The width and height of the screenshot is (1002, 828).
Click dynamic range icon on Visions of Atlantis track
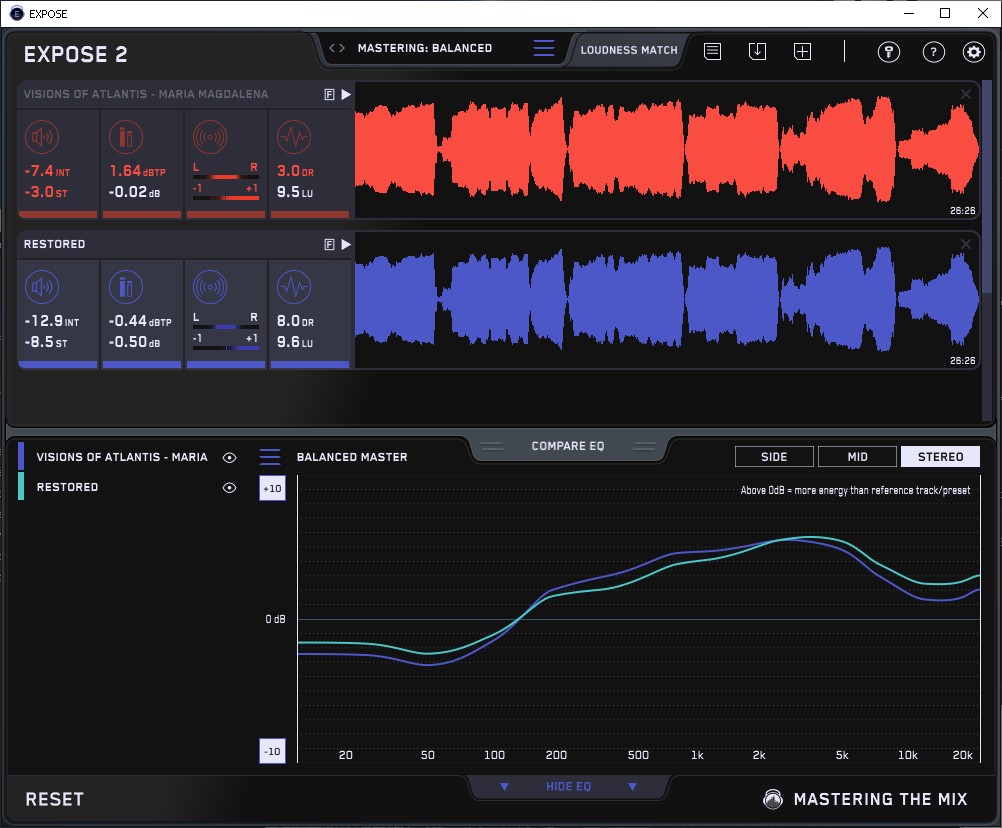pyautogui.click(x=294, y=137)
